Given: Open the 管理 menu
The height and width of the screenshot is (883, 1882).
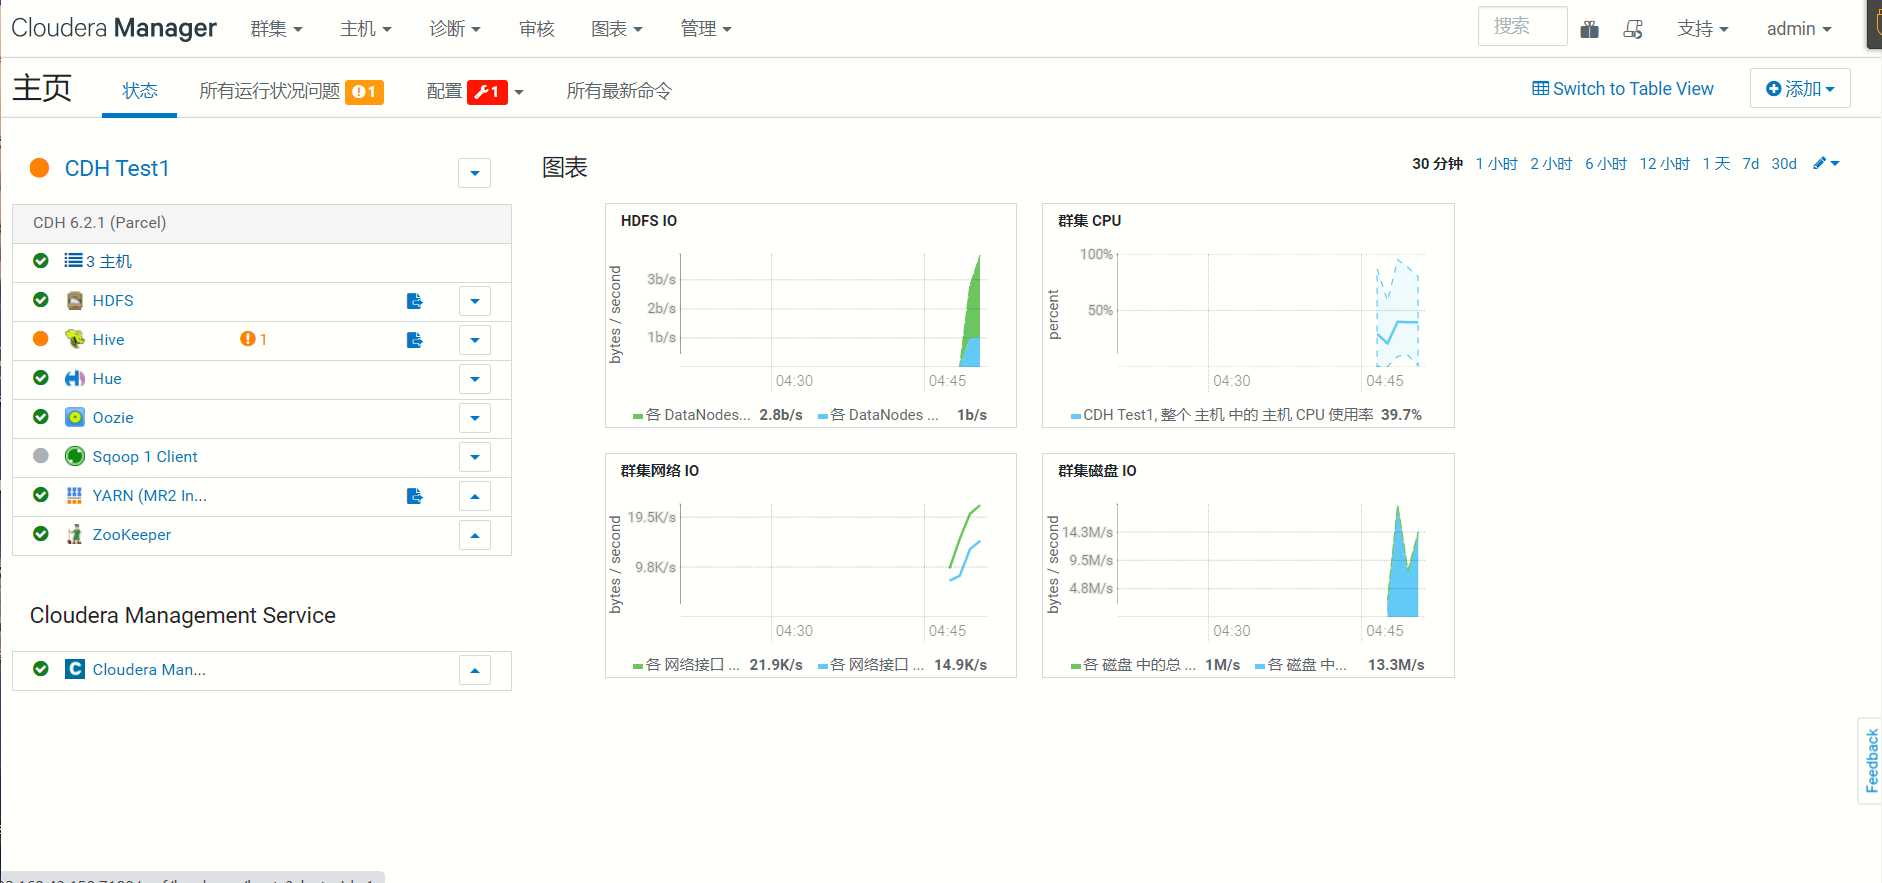Looking at the screenshot, I should click(706, 29).
